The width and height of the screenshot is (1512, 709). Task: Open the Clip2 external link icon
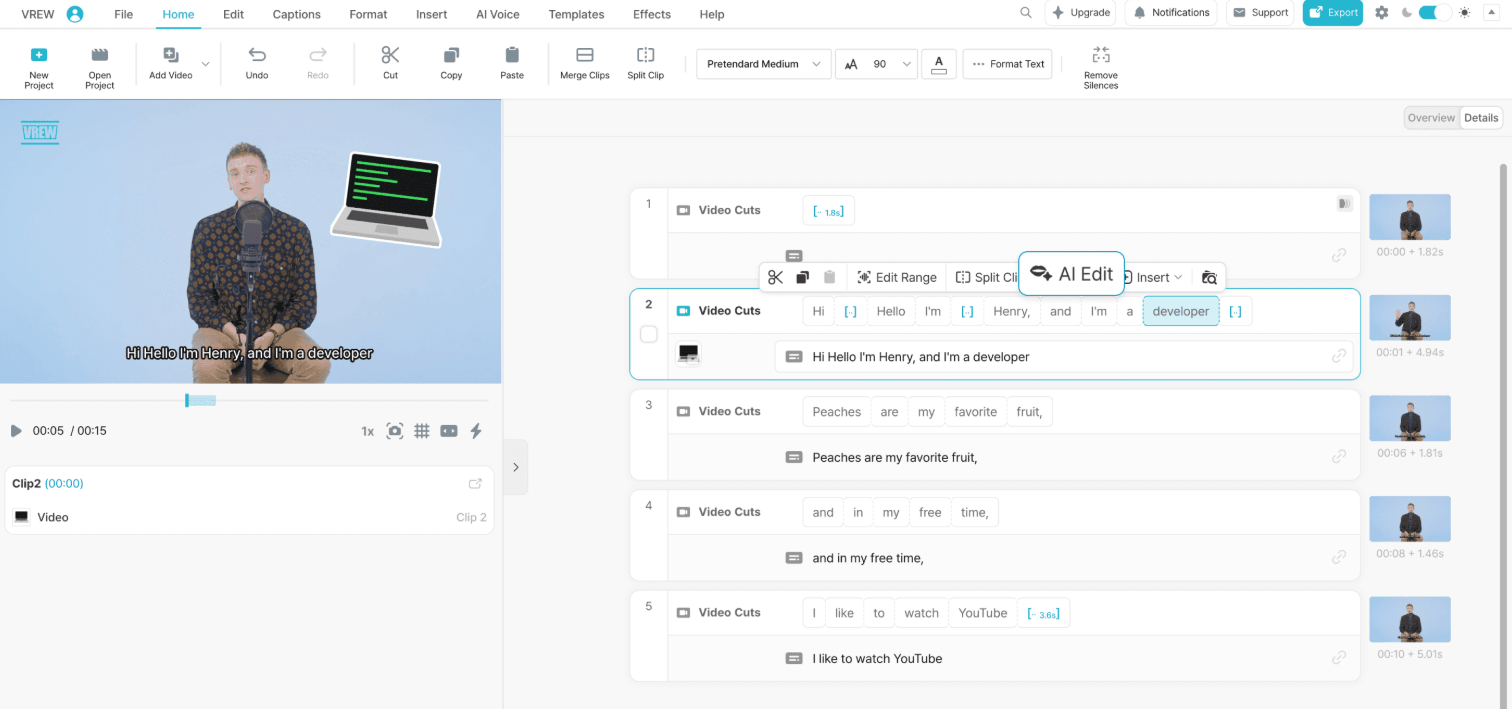(475, 484)
